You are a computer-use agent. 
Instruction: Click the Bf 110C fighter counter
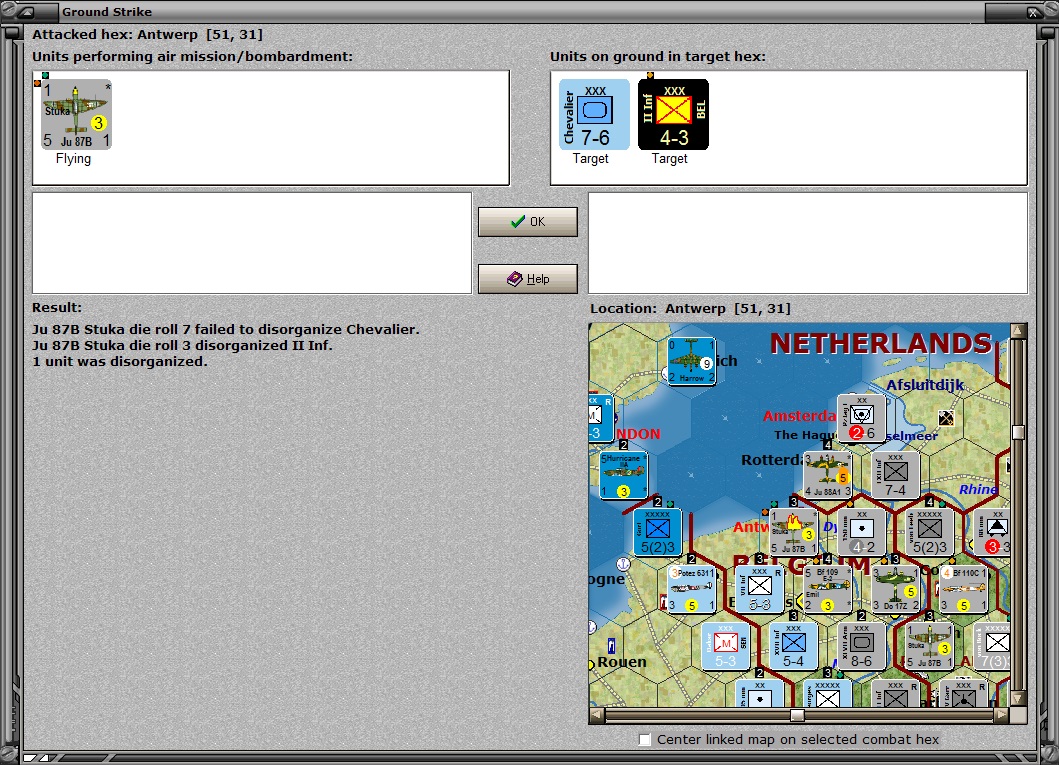[964, 589]
